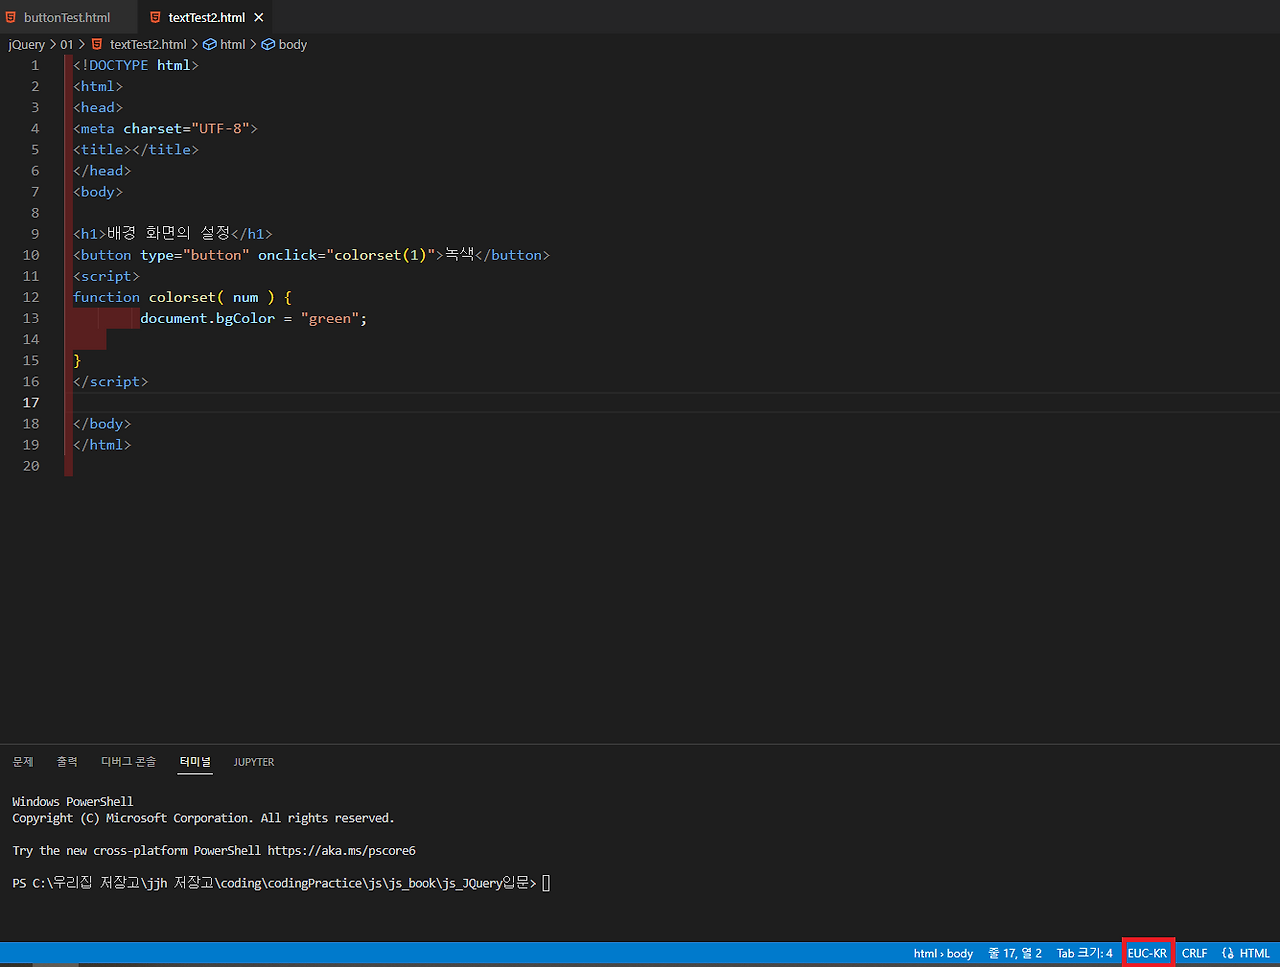
Task: Click the html symbol icon in the breadcrumb
Action: (209, 44)
